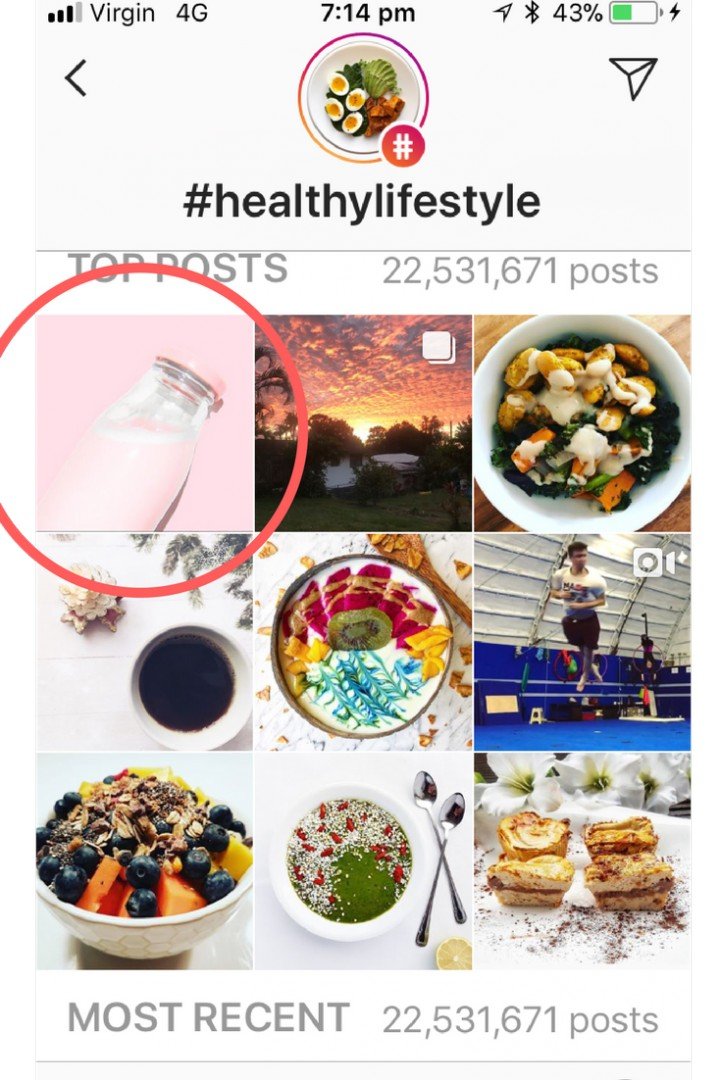Tap the red hashtag badge
The height and width of the screenshot is (1080, 721).
click(x=404, y=146)
